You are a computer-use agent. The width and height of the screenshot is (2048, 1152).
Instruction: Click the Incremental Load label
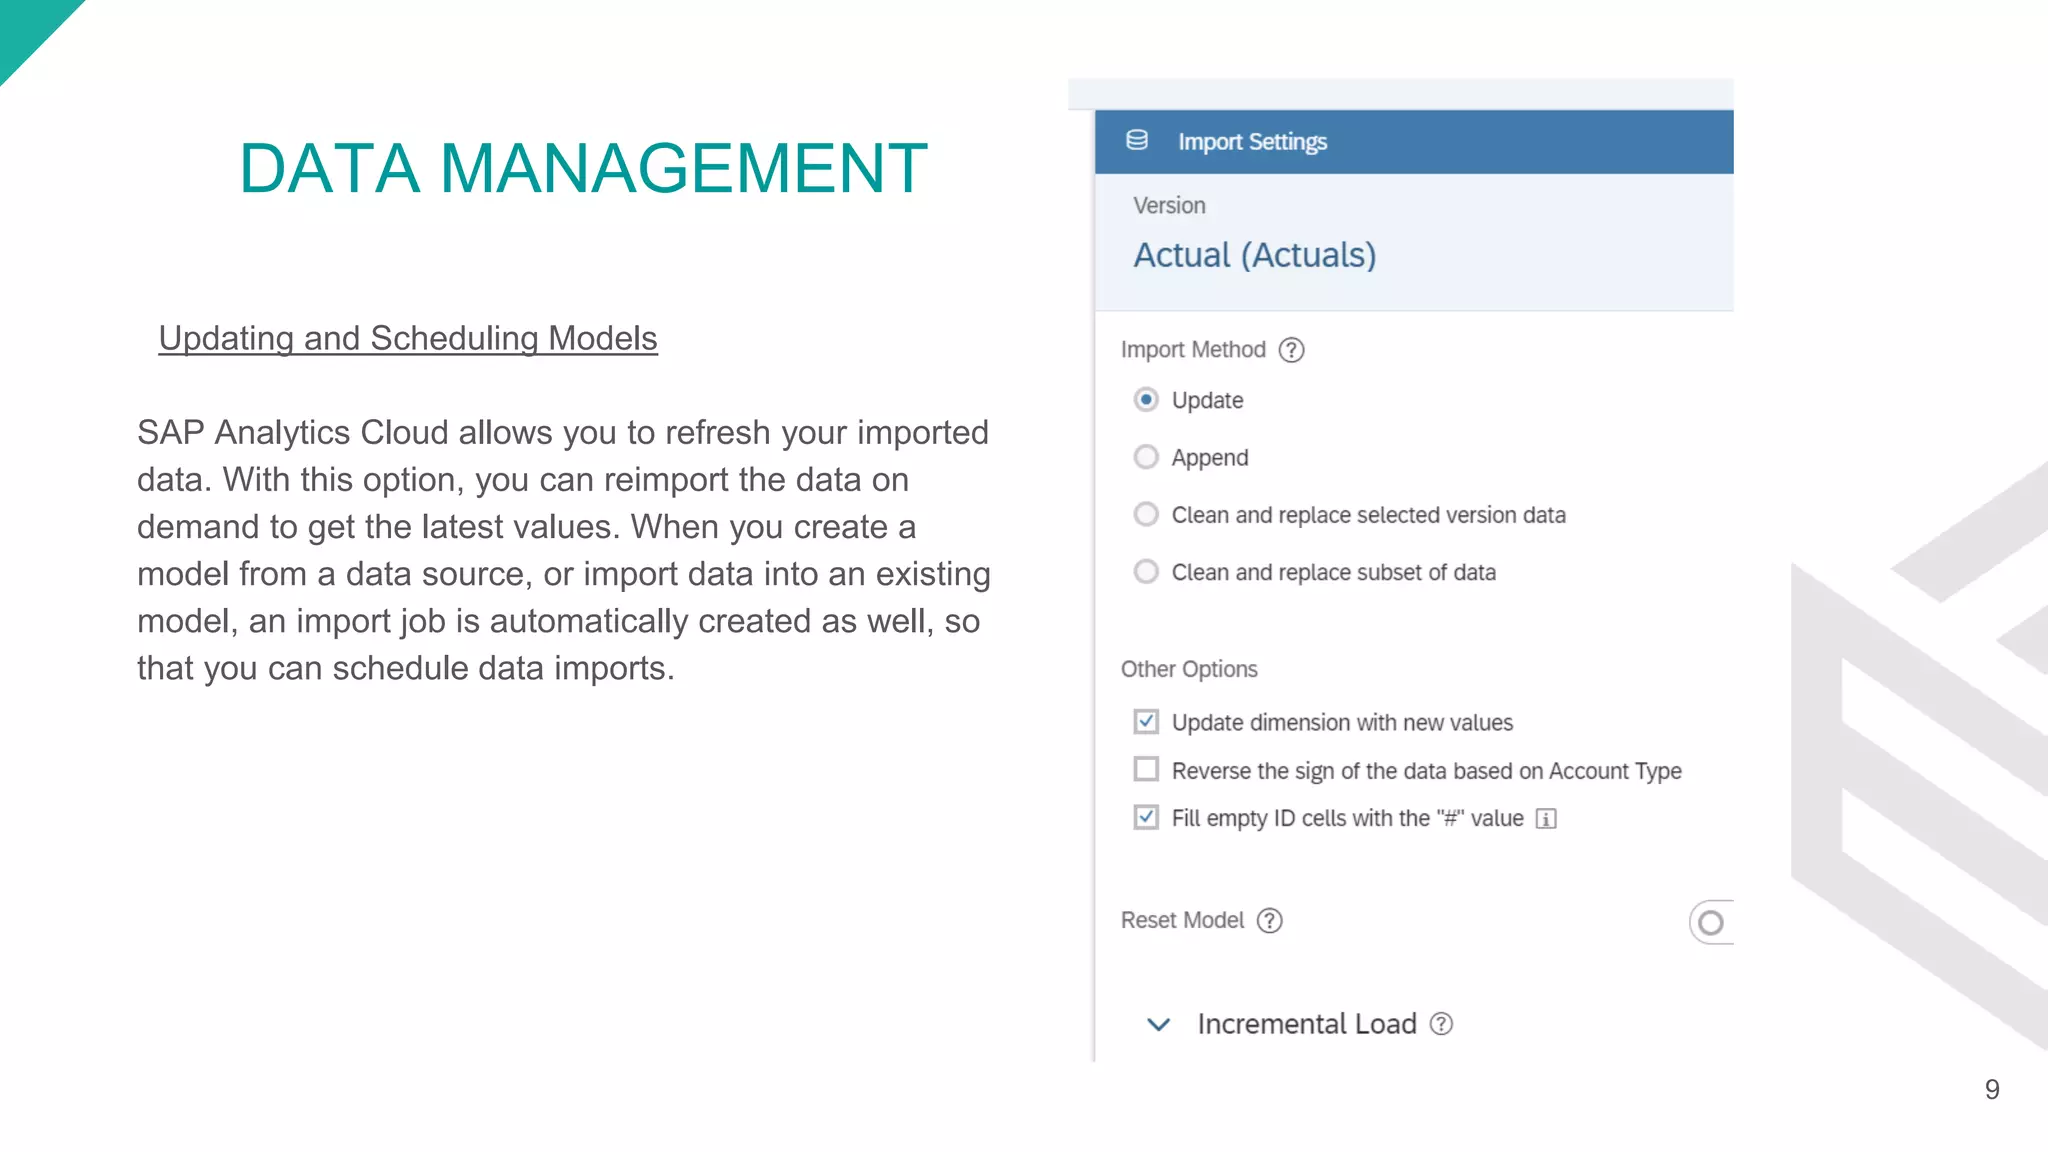(x=1307, y=1024)
